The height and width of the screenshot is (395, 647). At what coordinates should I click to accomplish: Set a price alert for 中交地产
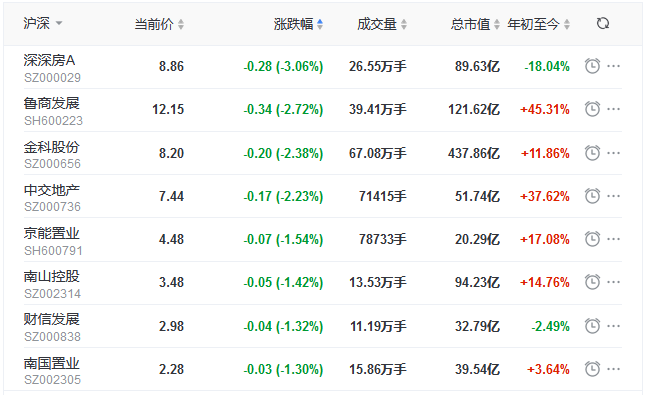593,196
